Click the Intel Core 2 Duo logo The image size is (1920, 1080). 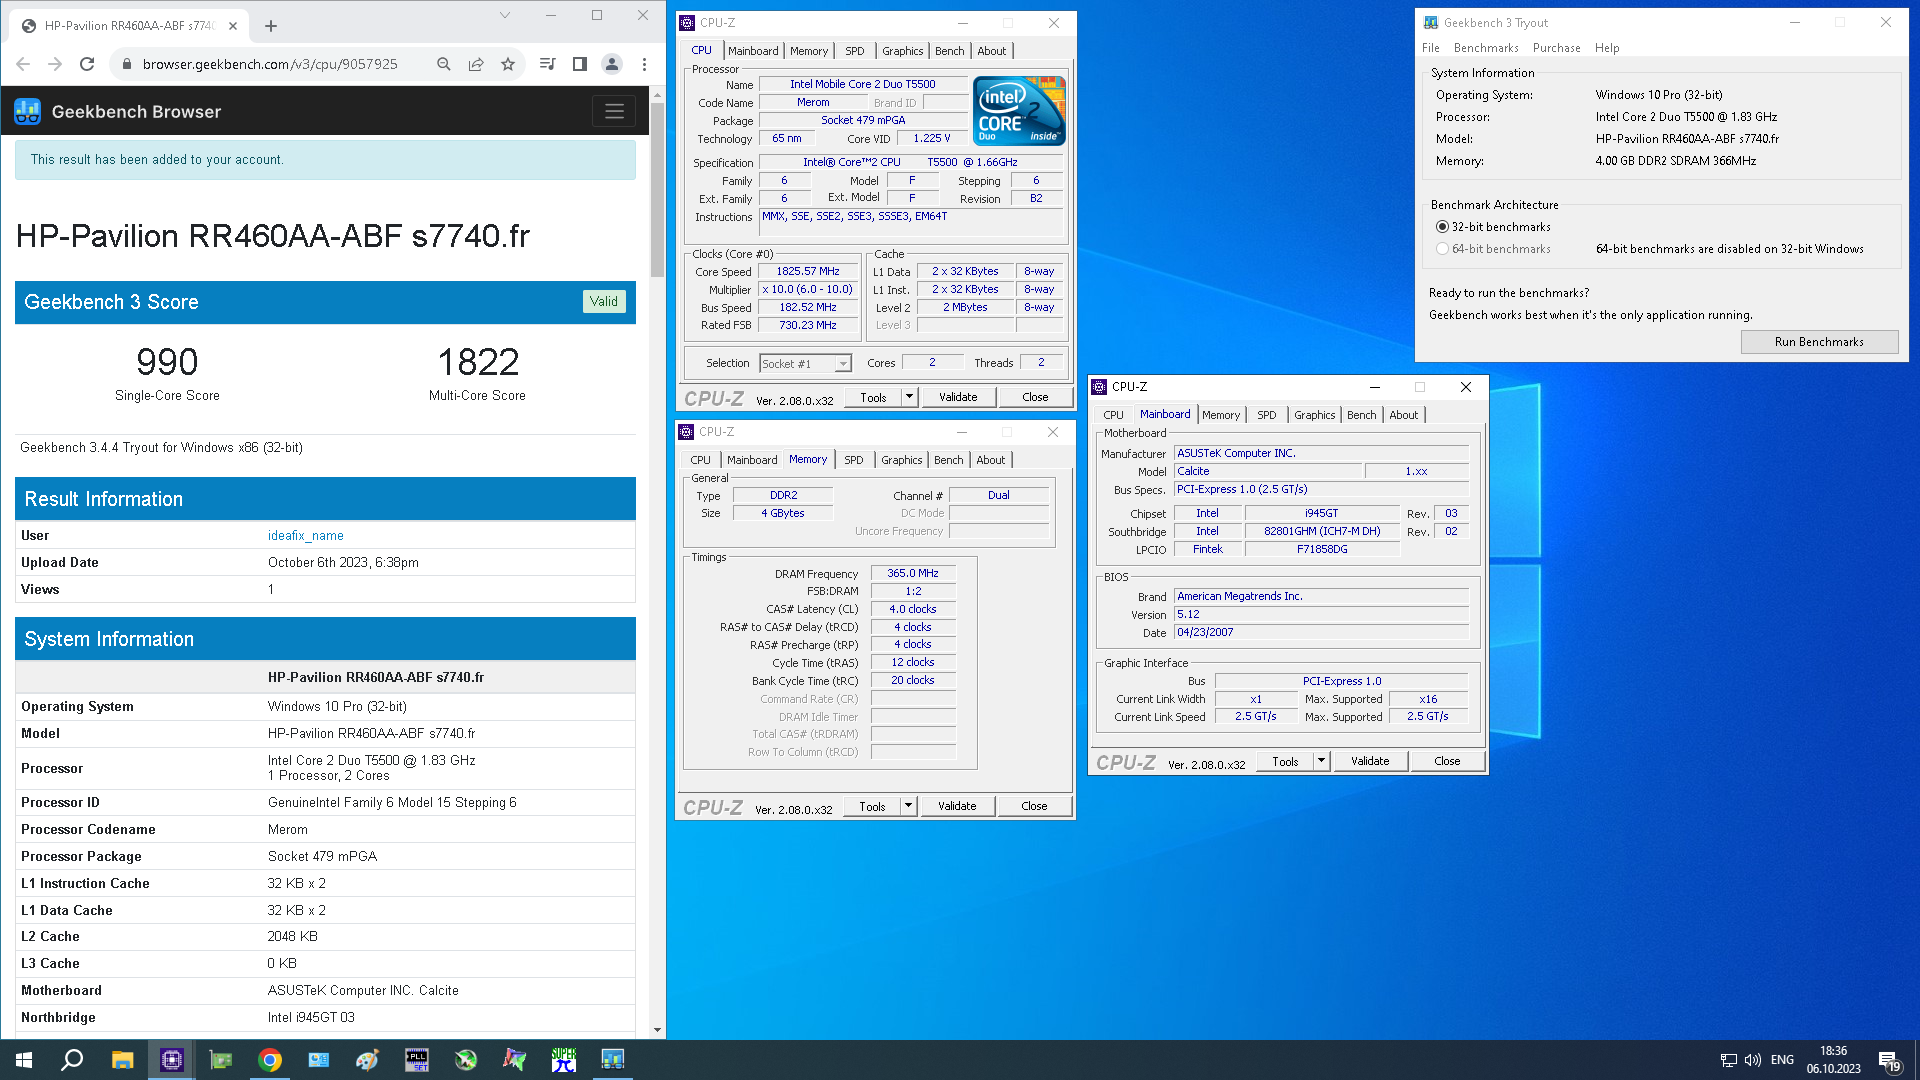tap(1020, 111)
